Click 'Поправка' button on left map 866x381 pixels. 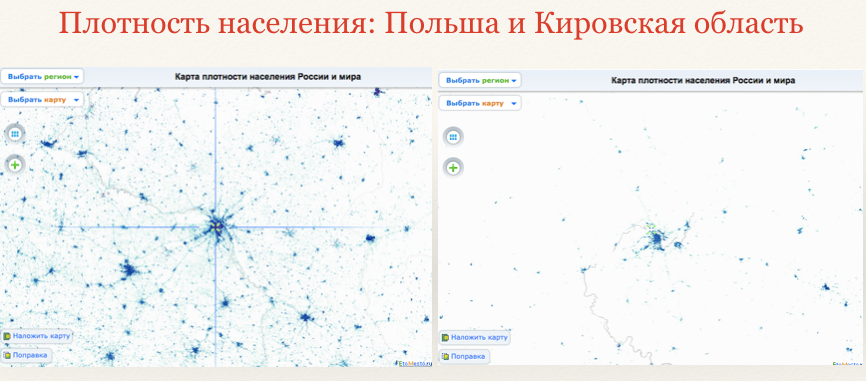click(x=27, y=355)
